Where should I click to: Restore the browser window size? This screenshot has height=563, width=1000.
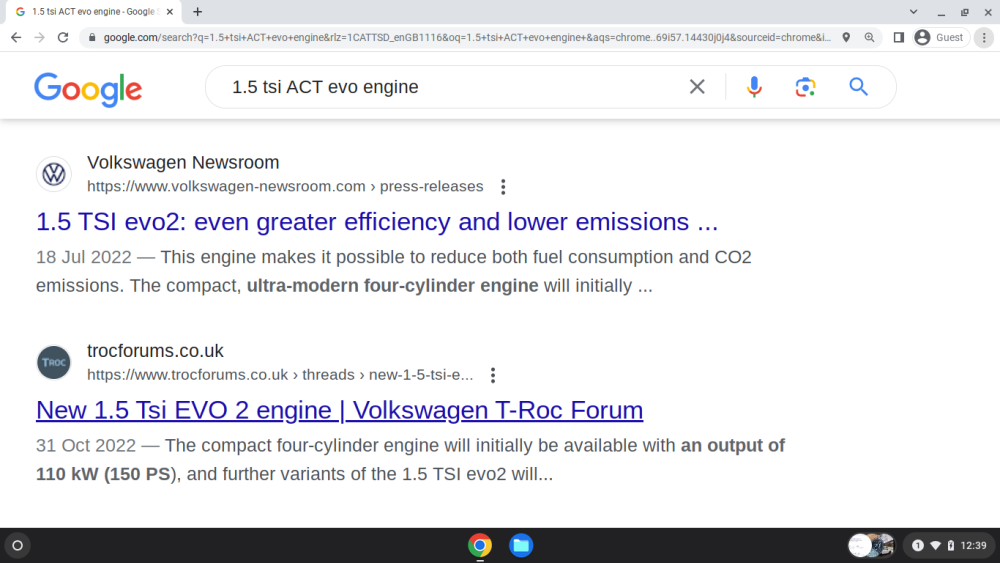[965, 11]
